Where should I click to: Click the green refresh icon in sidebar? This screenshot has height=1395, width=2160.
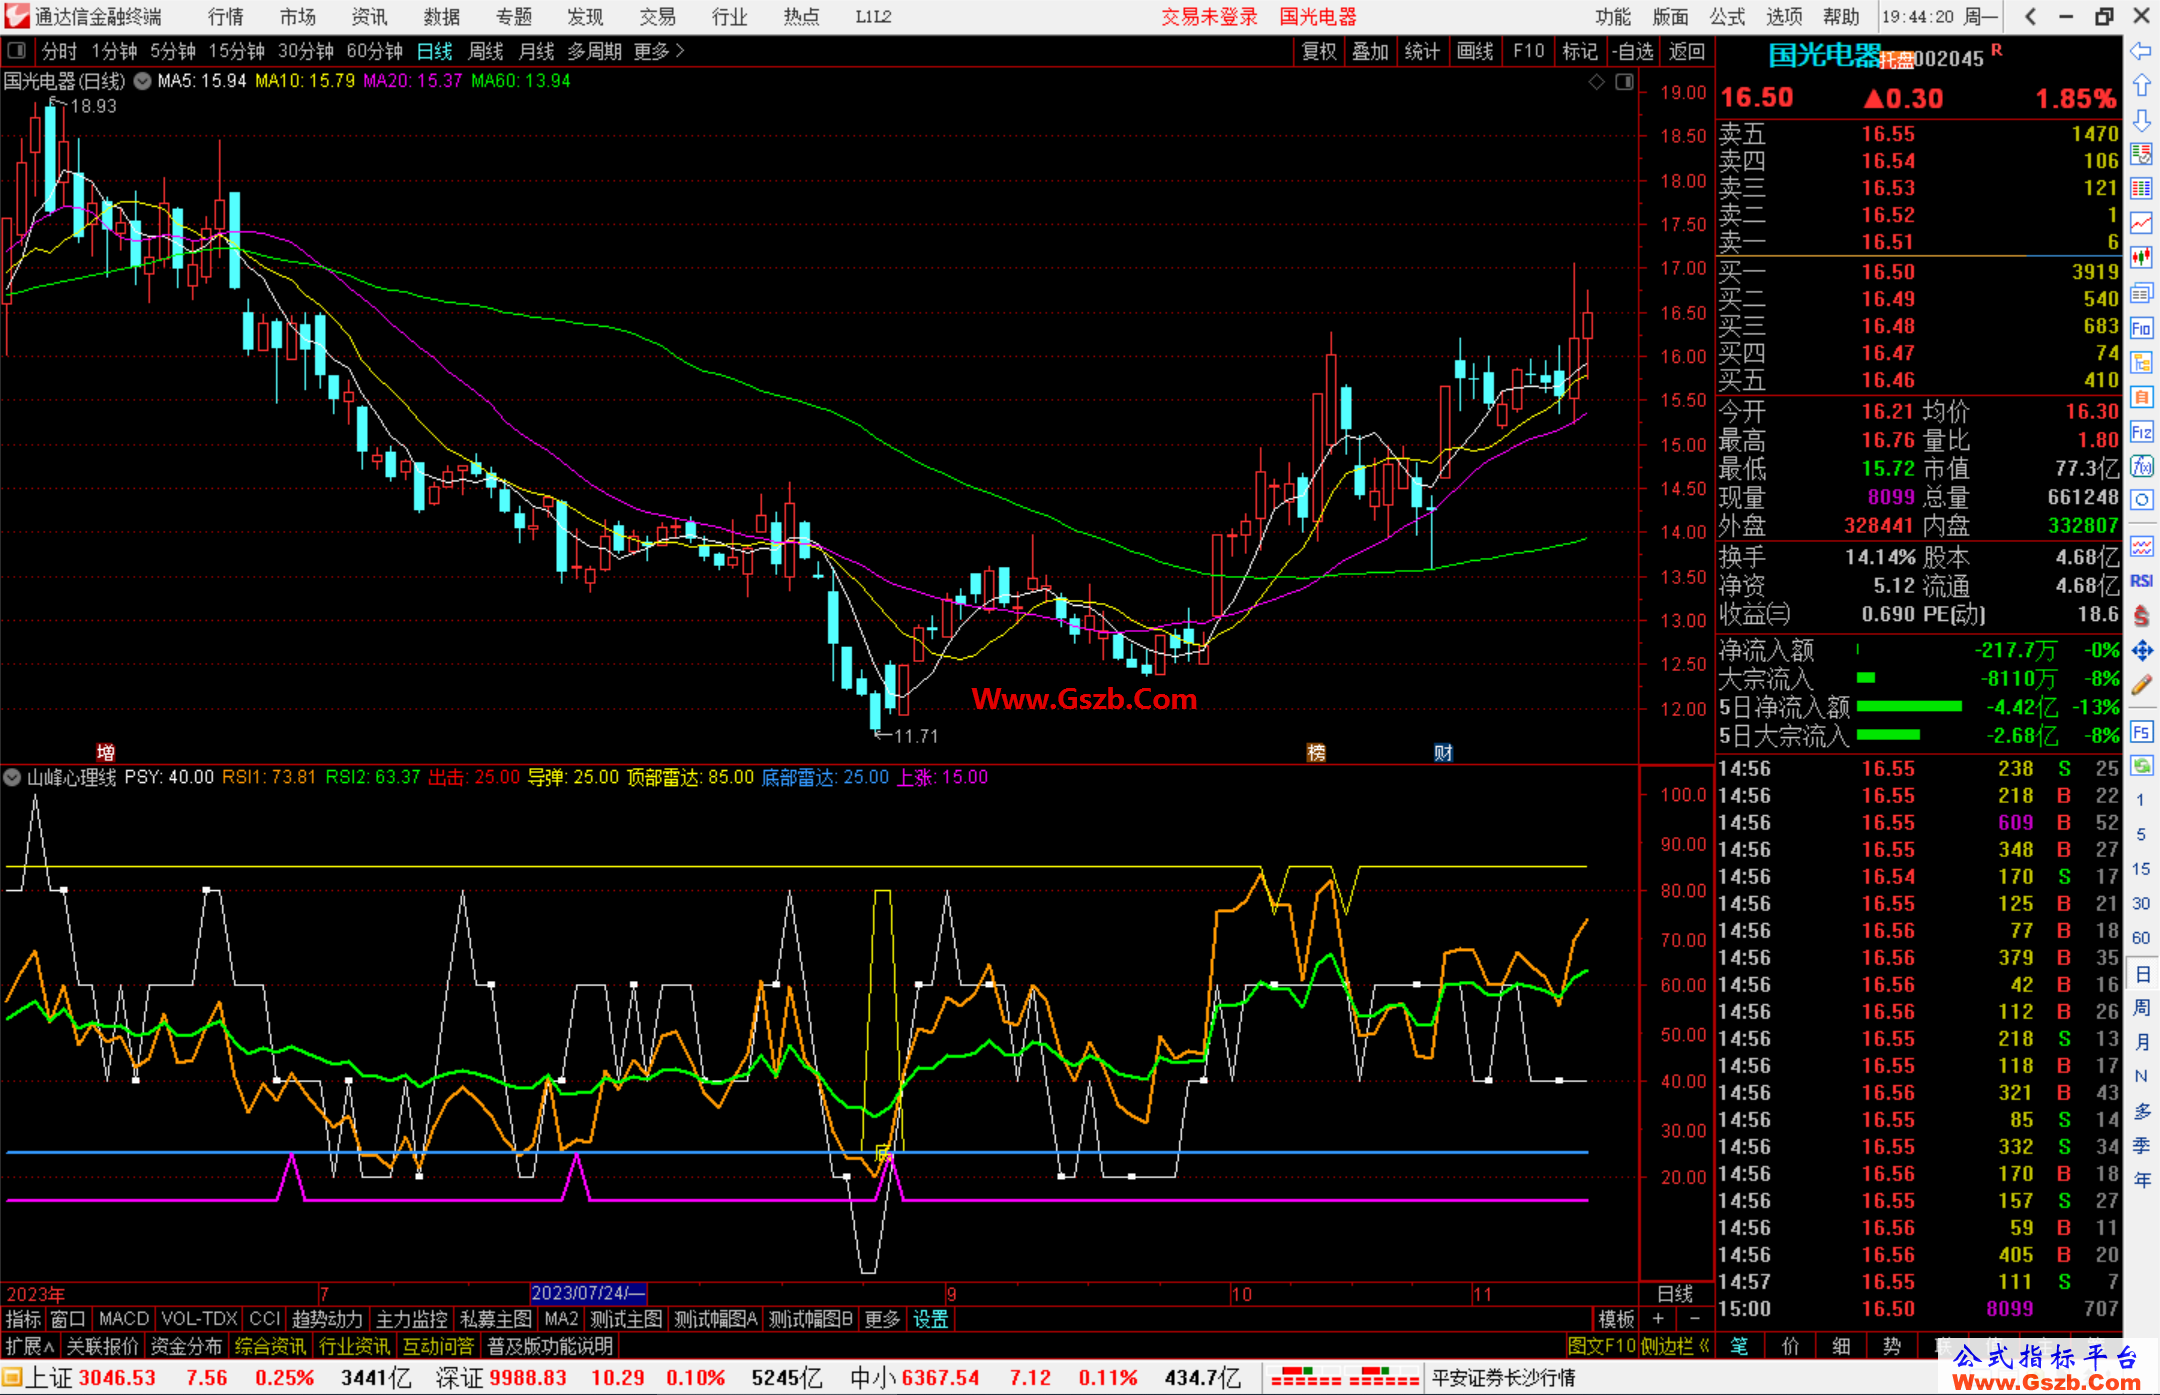point(2141,767)
